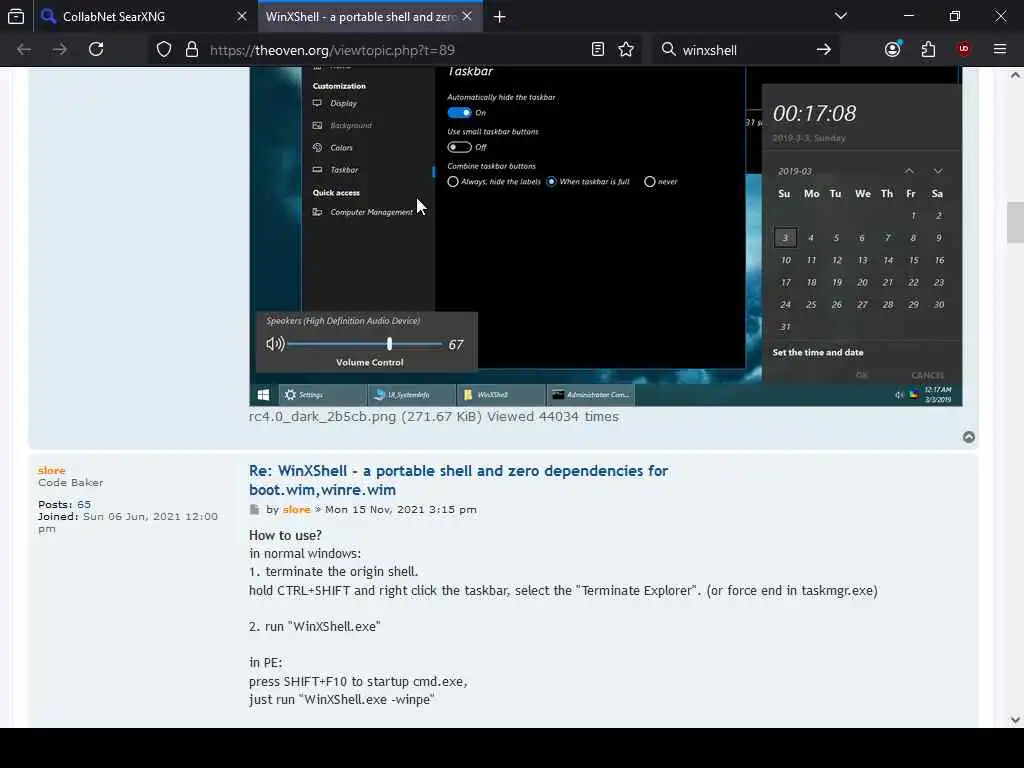
Task: Open the tracking protection shield icon
Action: click(164, 50)
